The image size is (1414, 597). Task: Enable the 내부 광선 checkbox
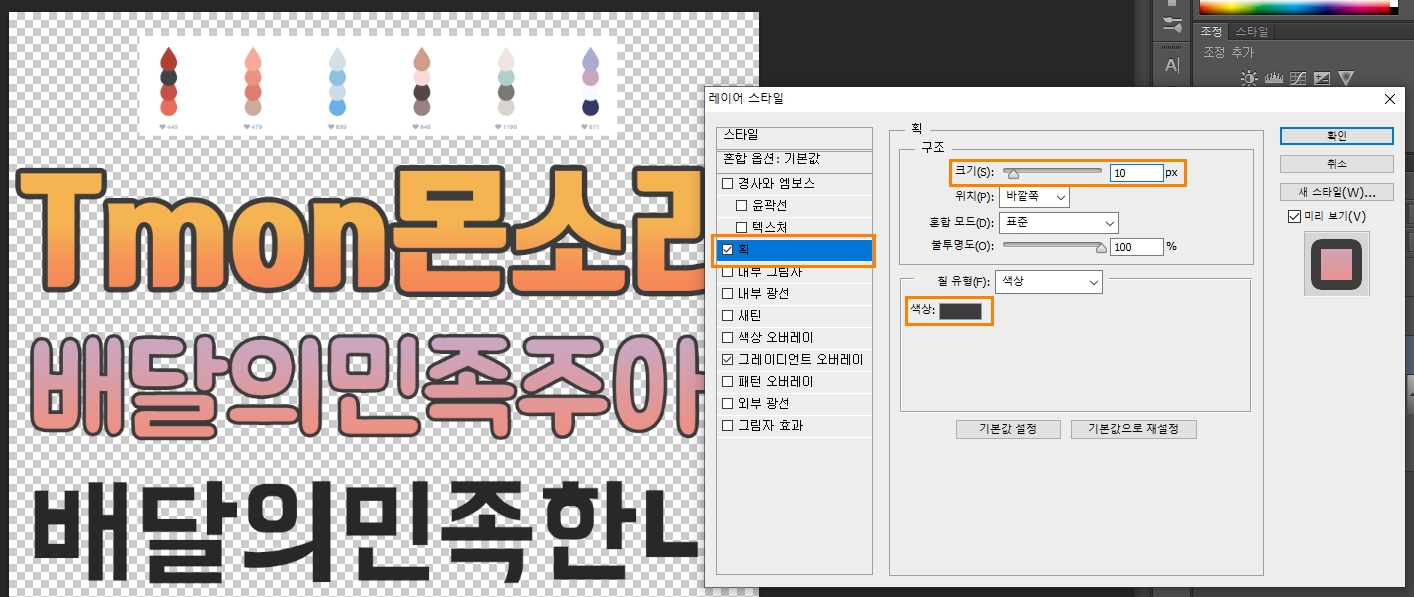coord(728,294)
